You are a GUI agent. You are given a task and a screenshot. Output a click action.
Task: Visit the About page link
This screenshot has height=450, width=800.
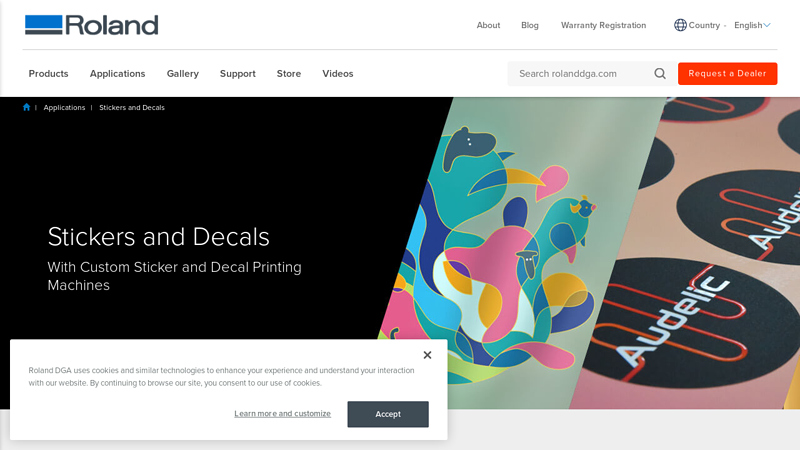(488, 25)
